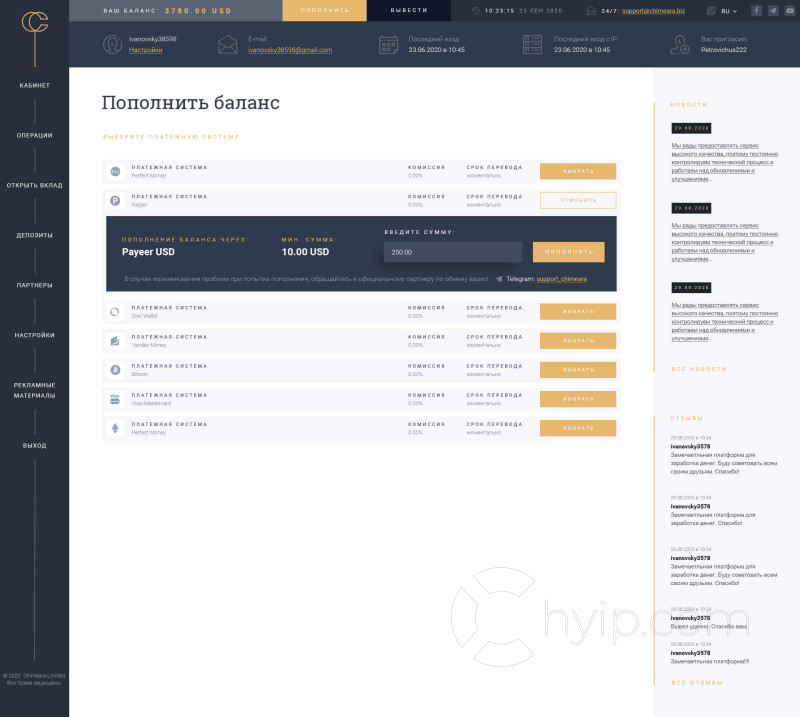Viewport: 800px width, 717px height.
Task: Click the Пополнить tab in the top bar
Action: pos(324,10)
